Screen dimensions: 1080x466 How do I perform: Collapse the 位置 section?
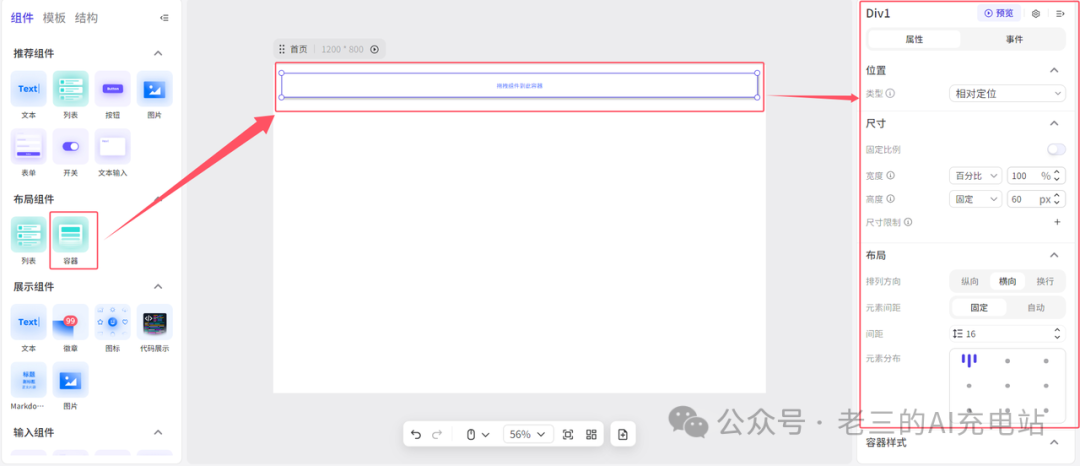[1054, 70]
